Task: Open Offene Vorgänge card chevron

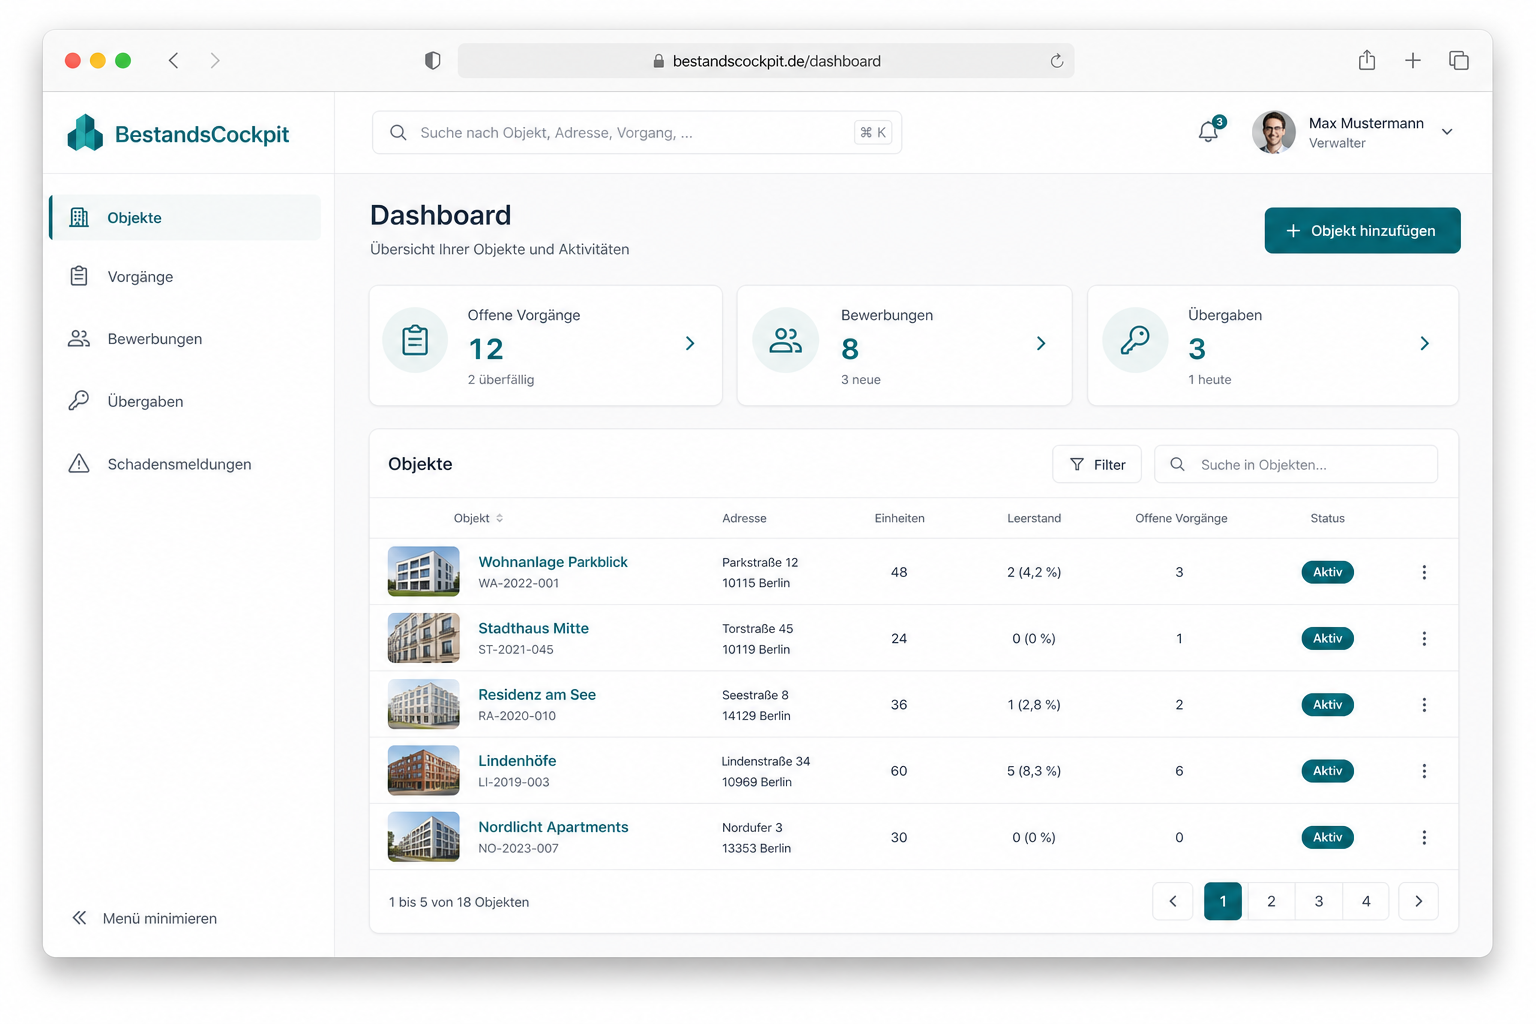Action: click(690, 343)
